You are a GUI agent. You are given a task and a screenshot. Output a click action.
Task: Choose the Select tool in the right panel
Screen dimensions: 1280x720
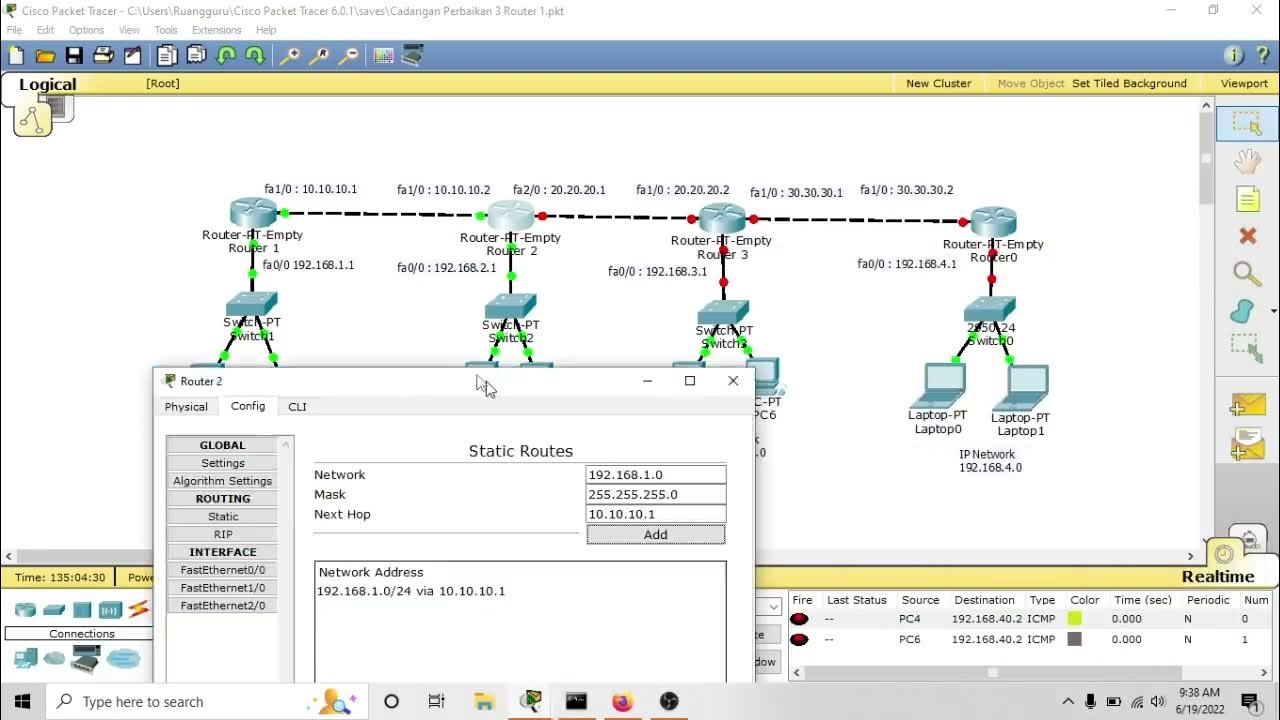tap(1247, 123)
